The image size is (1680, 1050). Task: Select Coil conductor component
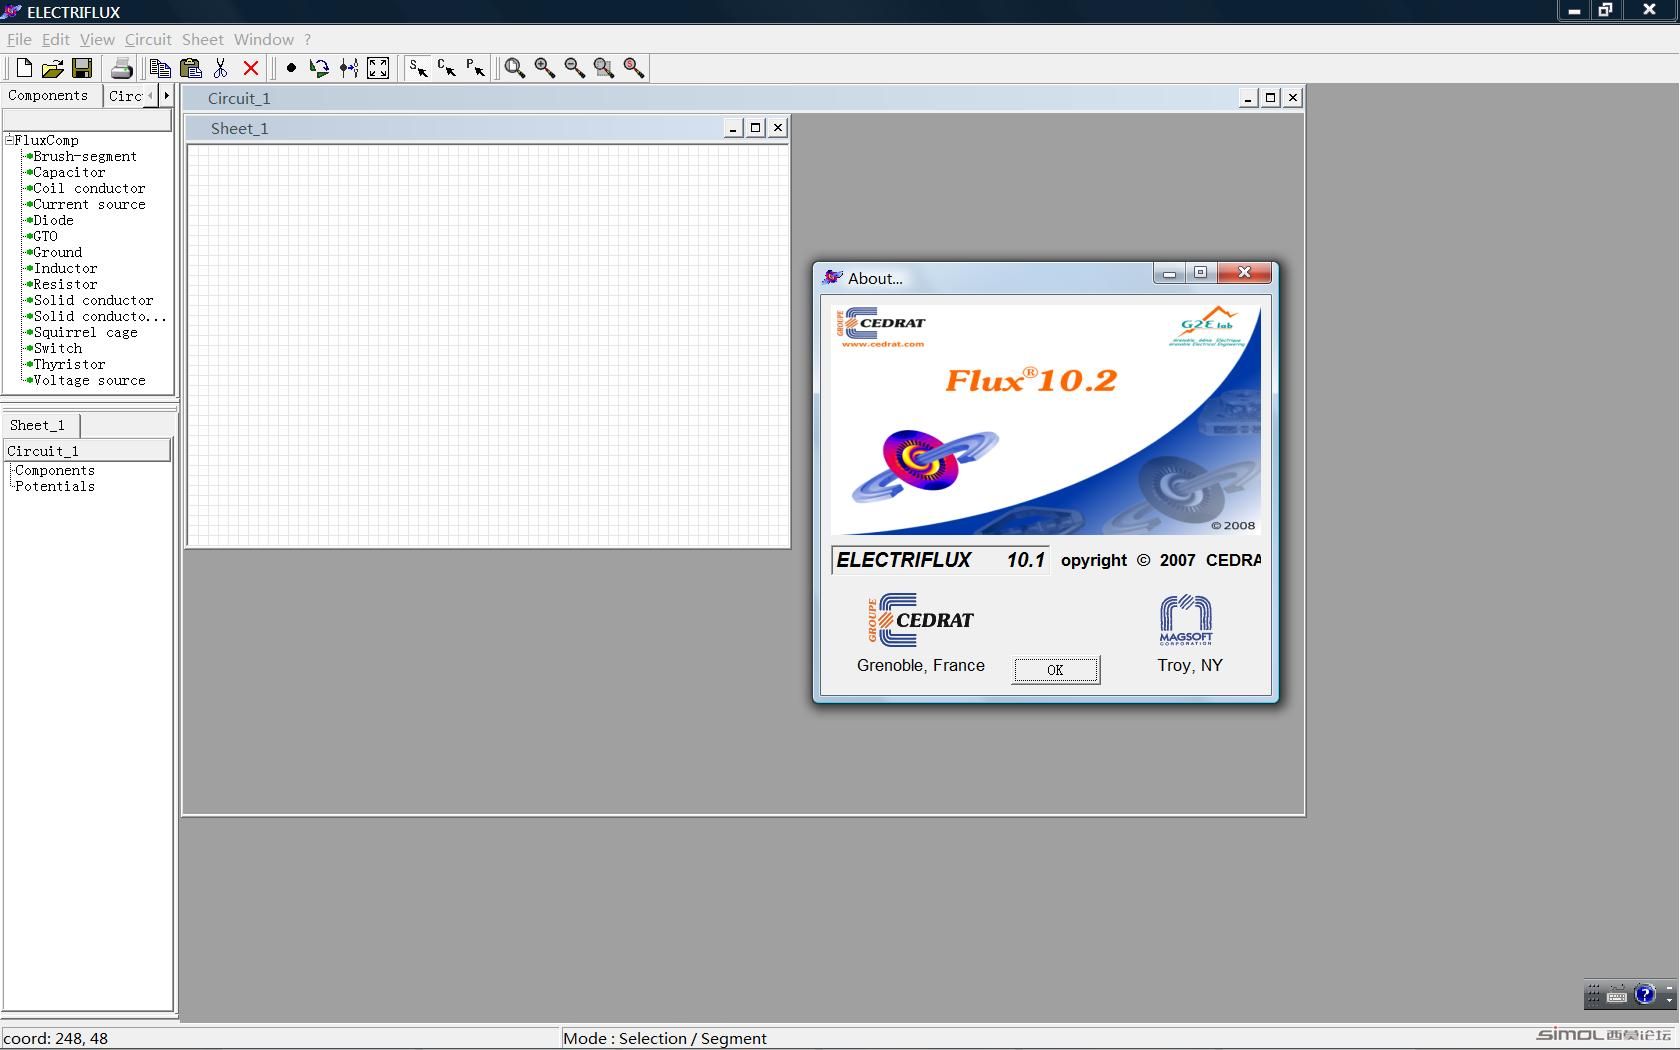click(89, 189)
